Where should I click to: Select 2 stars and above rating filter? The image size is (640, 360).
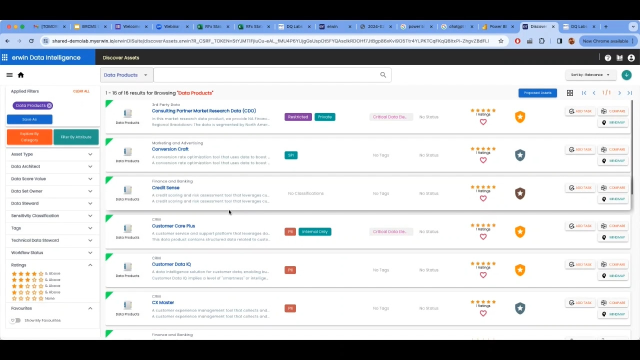36,286
